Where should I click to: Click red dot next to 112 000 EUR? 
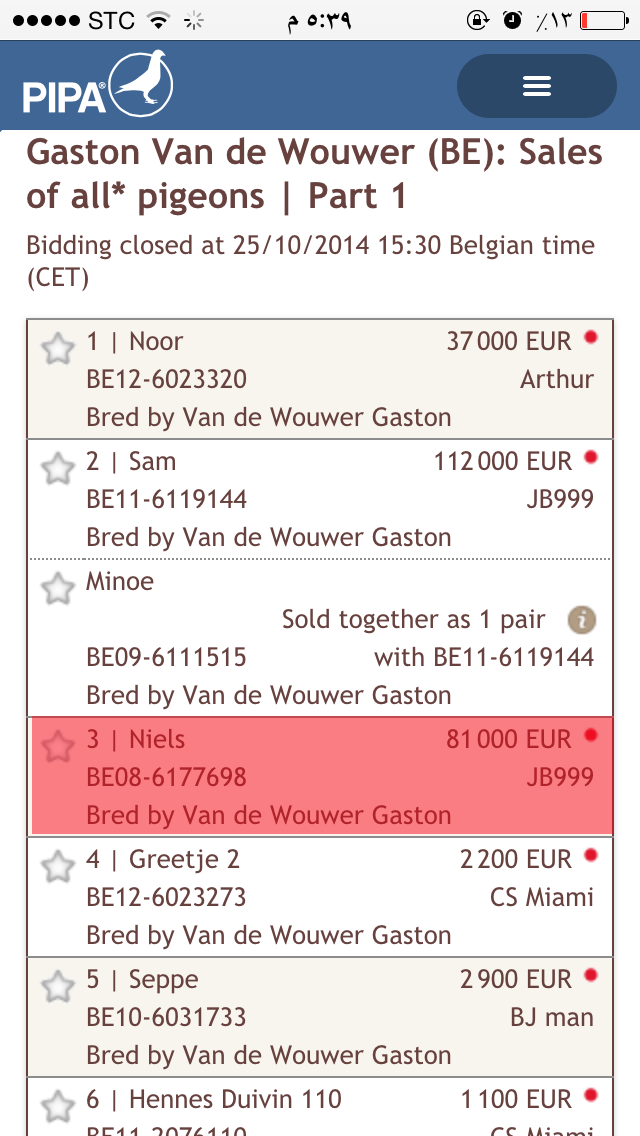(591, 458)
